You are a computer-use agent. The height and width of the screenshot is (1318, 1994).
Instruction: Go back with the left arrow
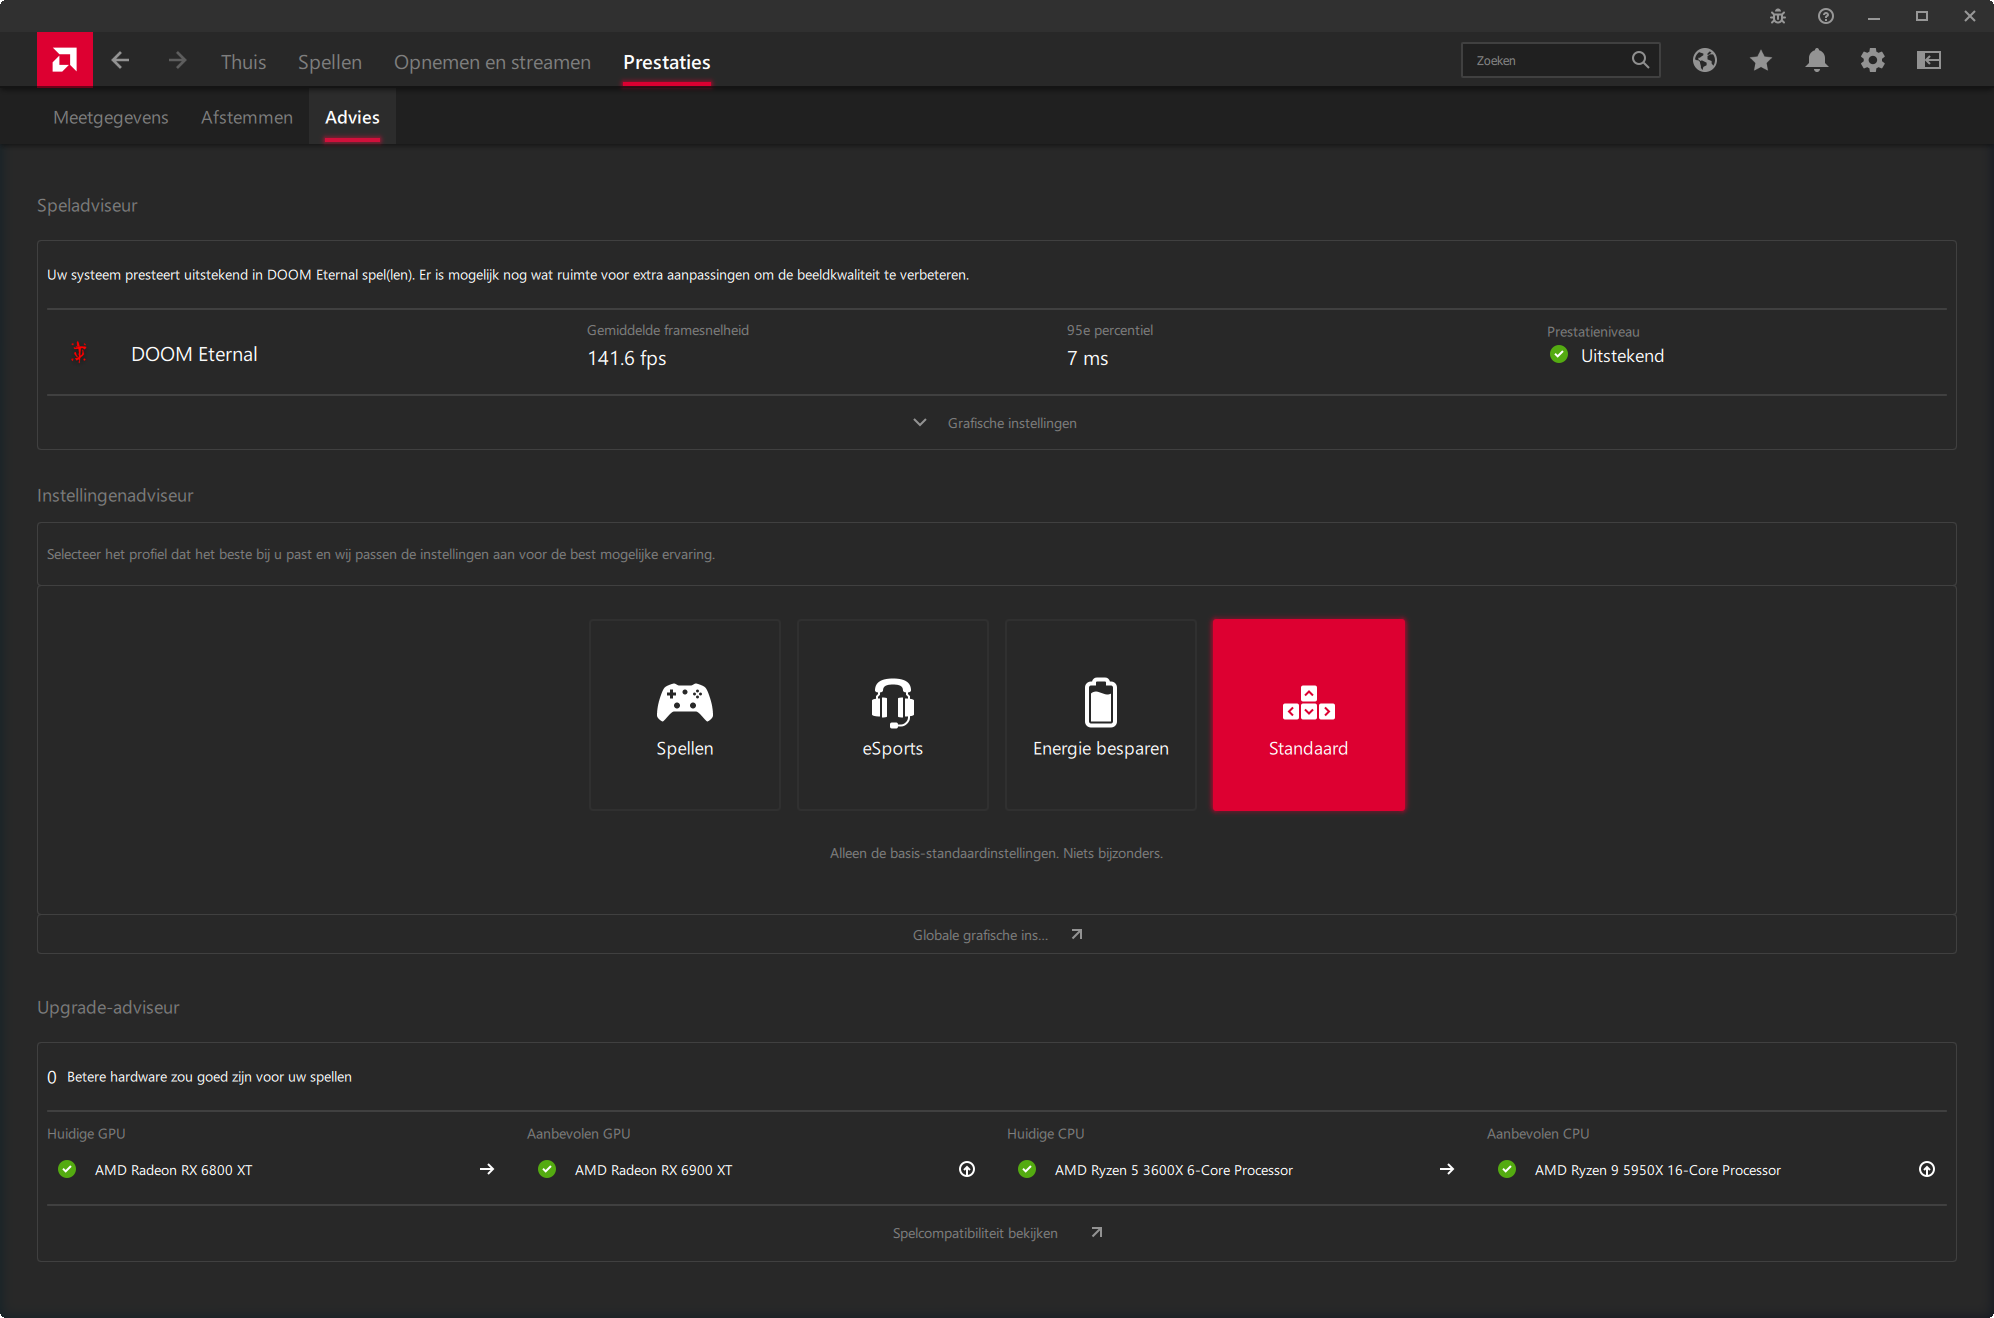click(120, 61)
